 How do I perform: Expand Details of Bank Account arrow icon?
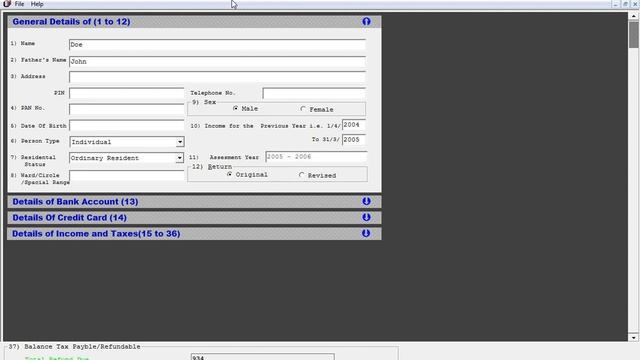(366, 201)
